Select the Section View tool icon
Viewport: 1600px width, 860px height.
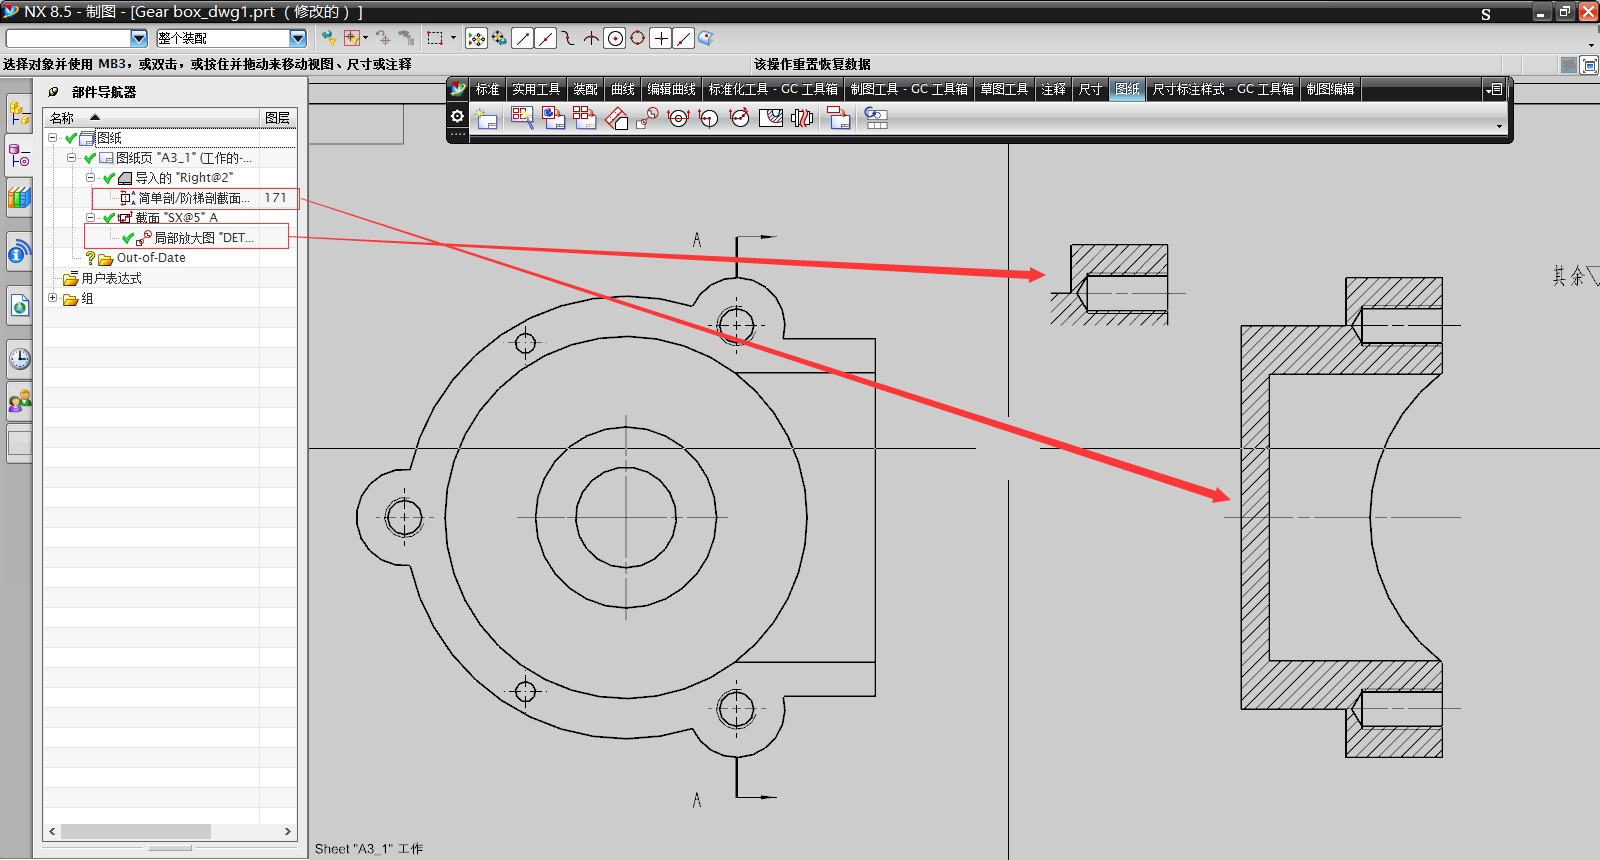pos(679,118)
